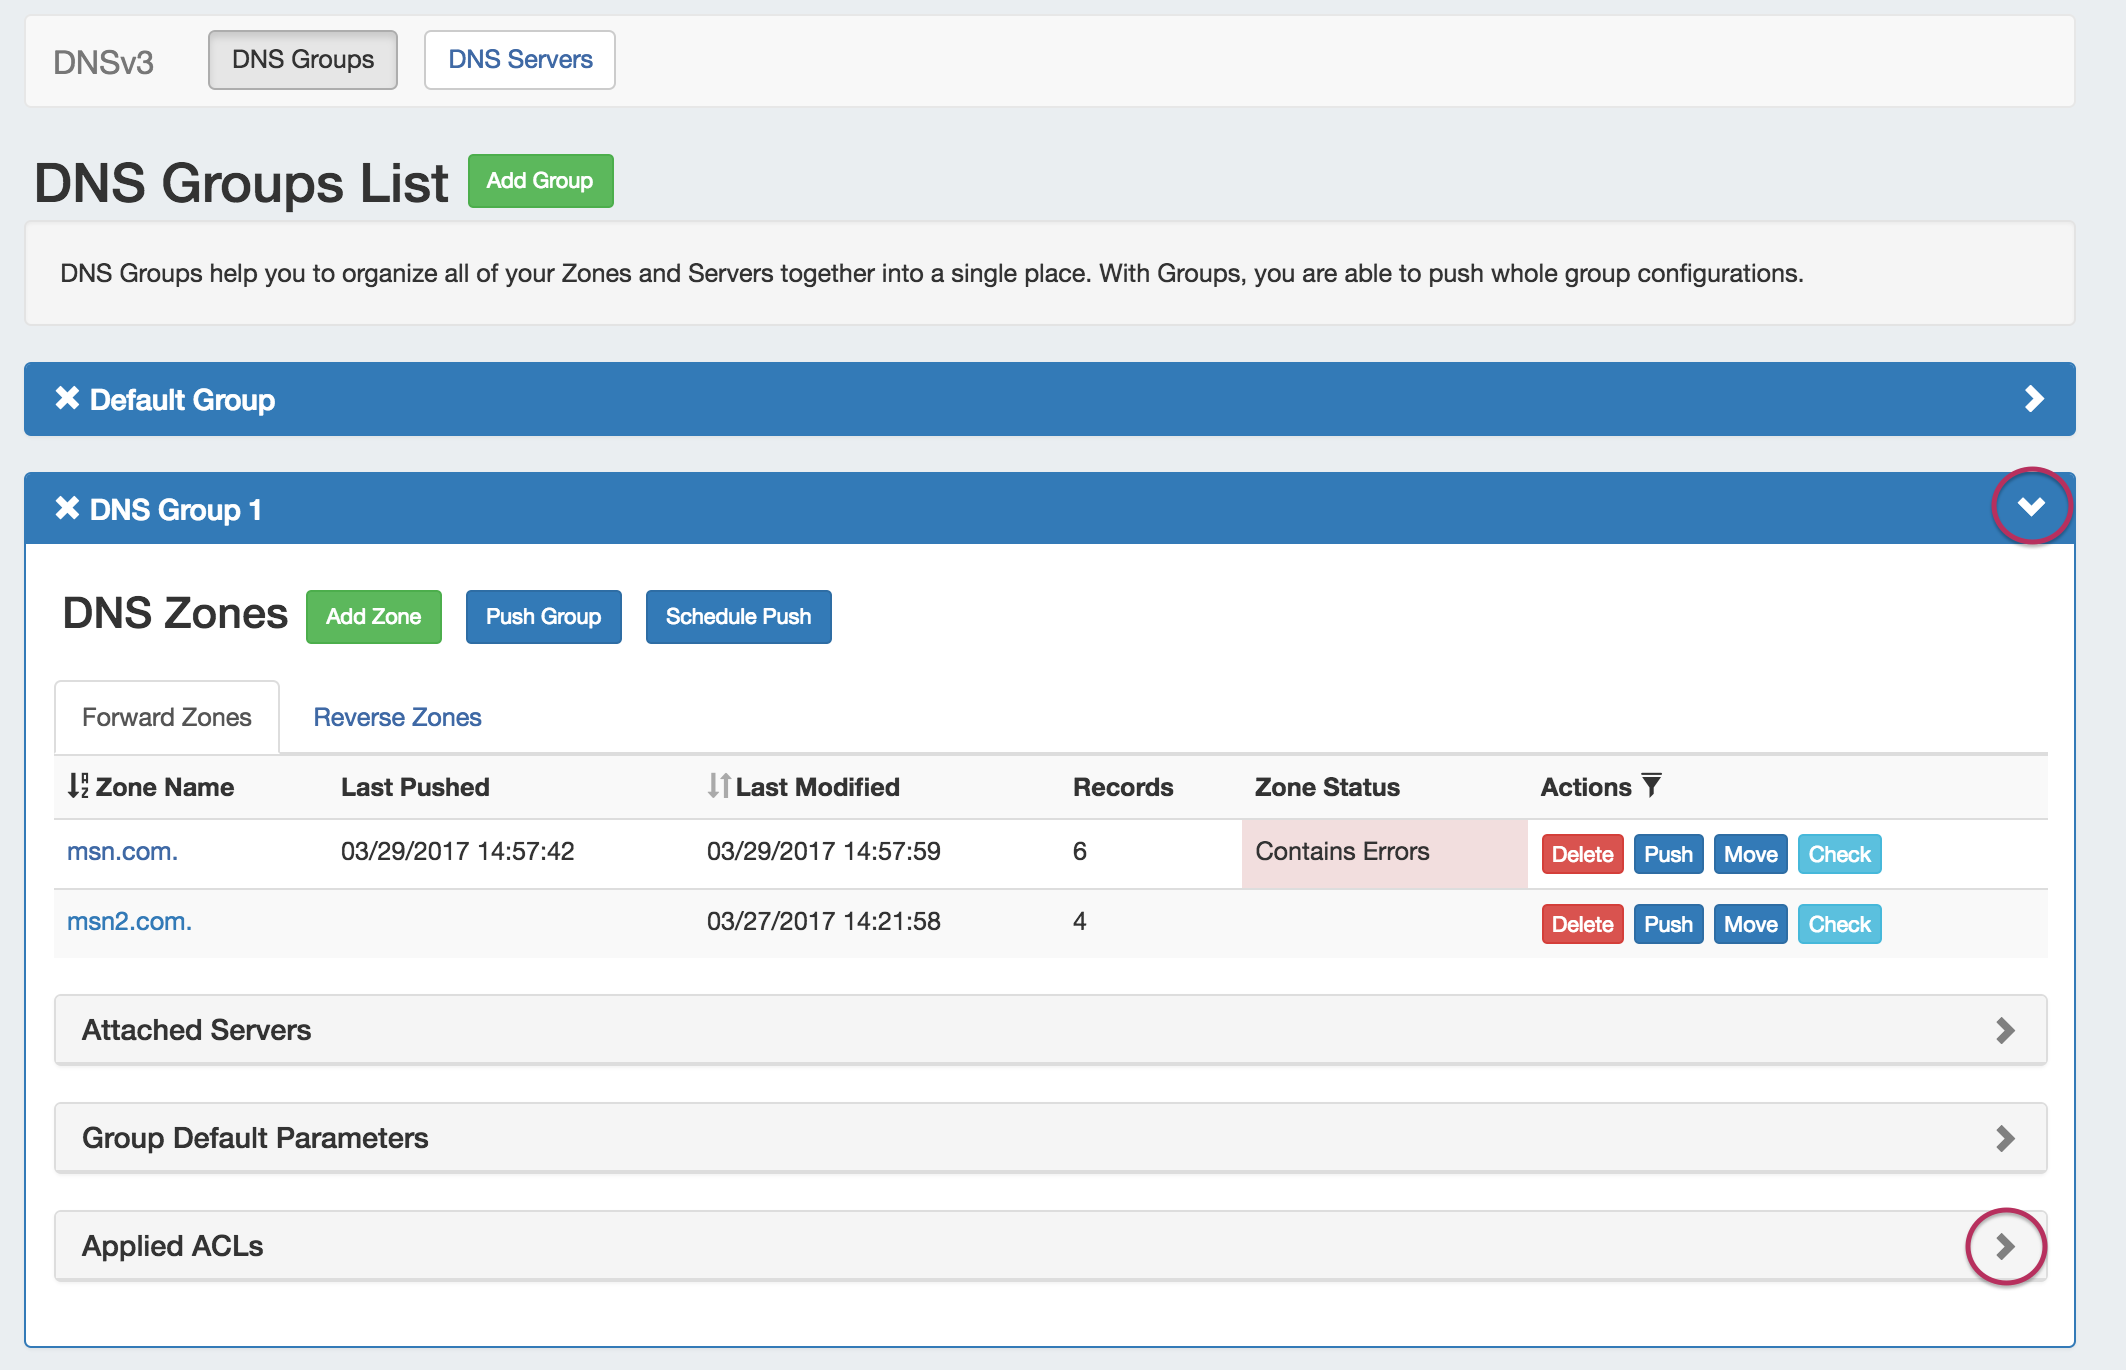Click Contains Errors status for msn.com.
The image size is (2126, 1370).
click(x=1342, y=852)
